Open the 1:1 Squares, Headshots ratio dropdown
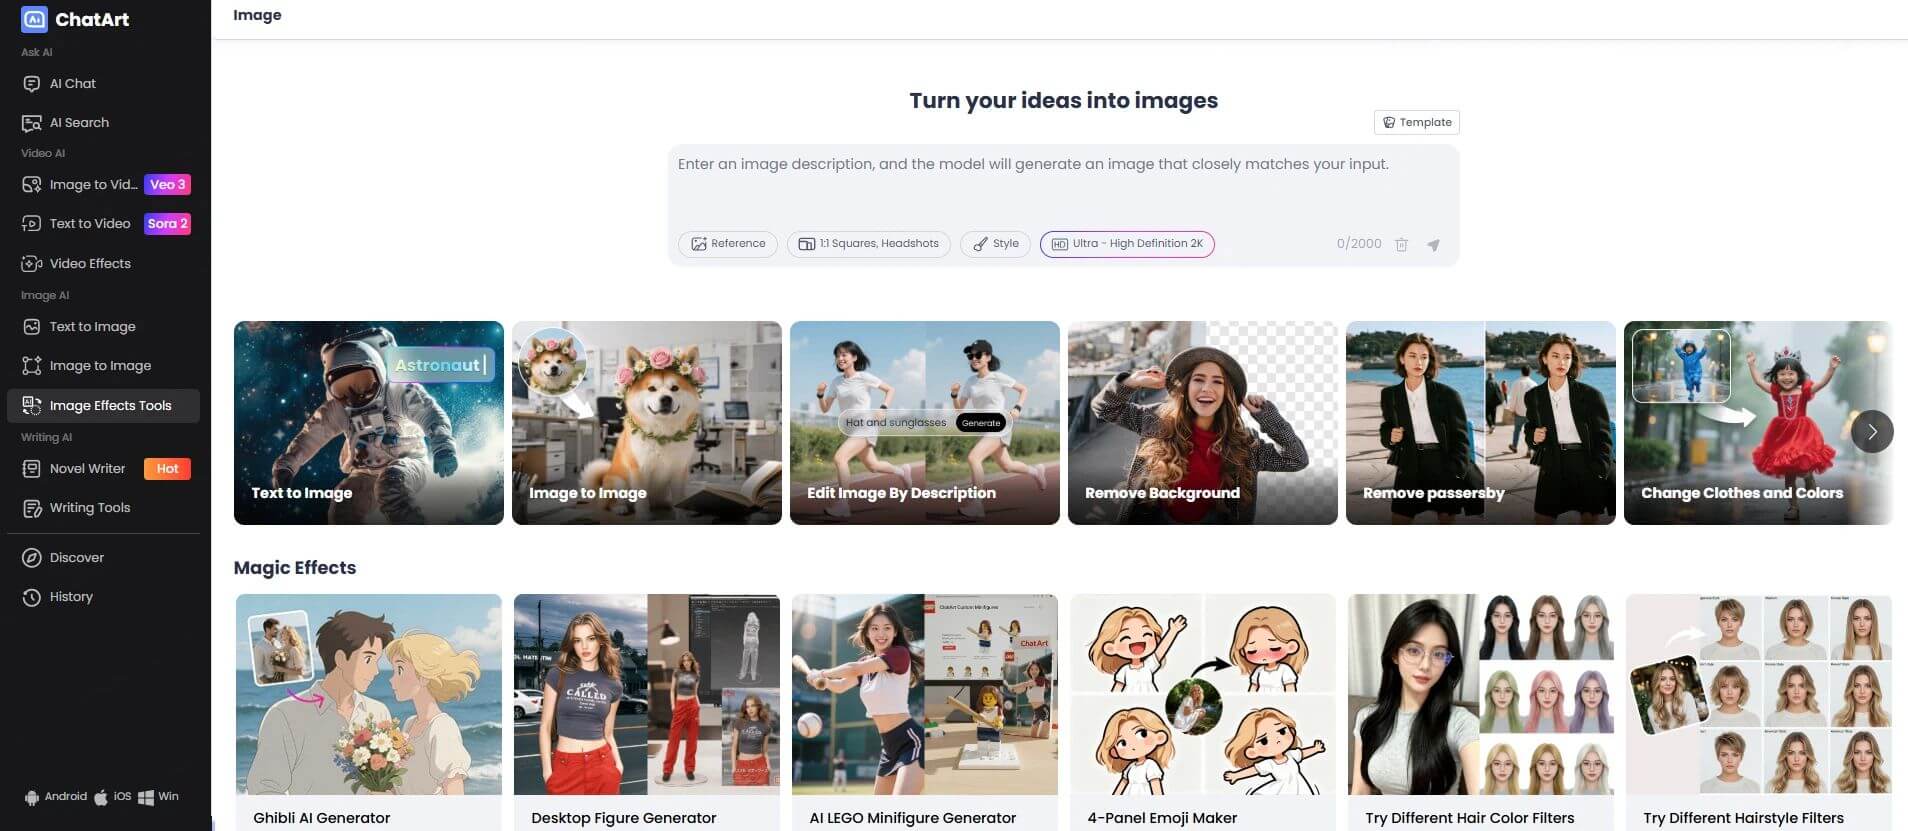This screenshot has height=831, width=1908. (x=869, y=244)
